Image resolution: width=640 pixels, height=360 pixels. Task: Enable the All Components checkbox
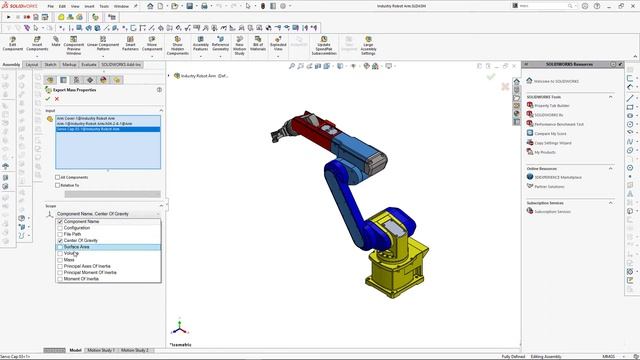[58, 177]
